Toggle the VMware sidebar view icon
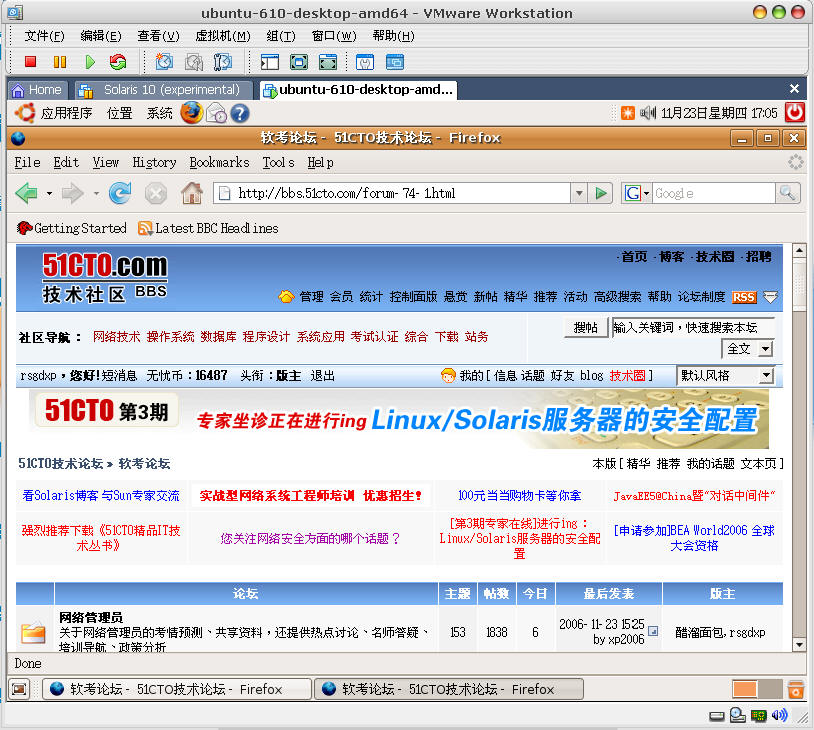The height and width of the screenshot is (730, 814). pos(269,62)
